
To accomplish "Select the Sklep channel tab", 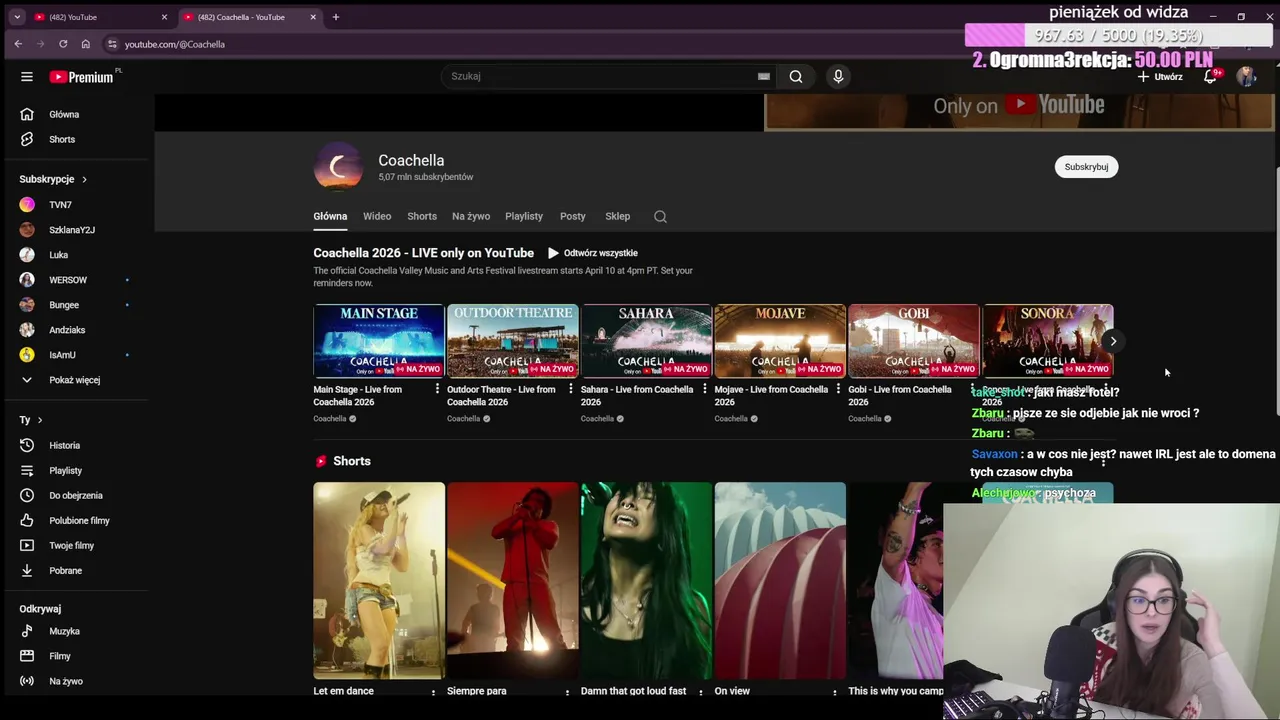I will (617, 216).
